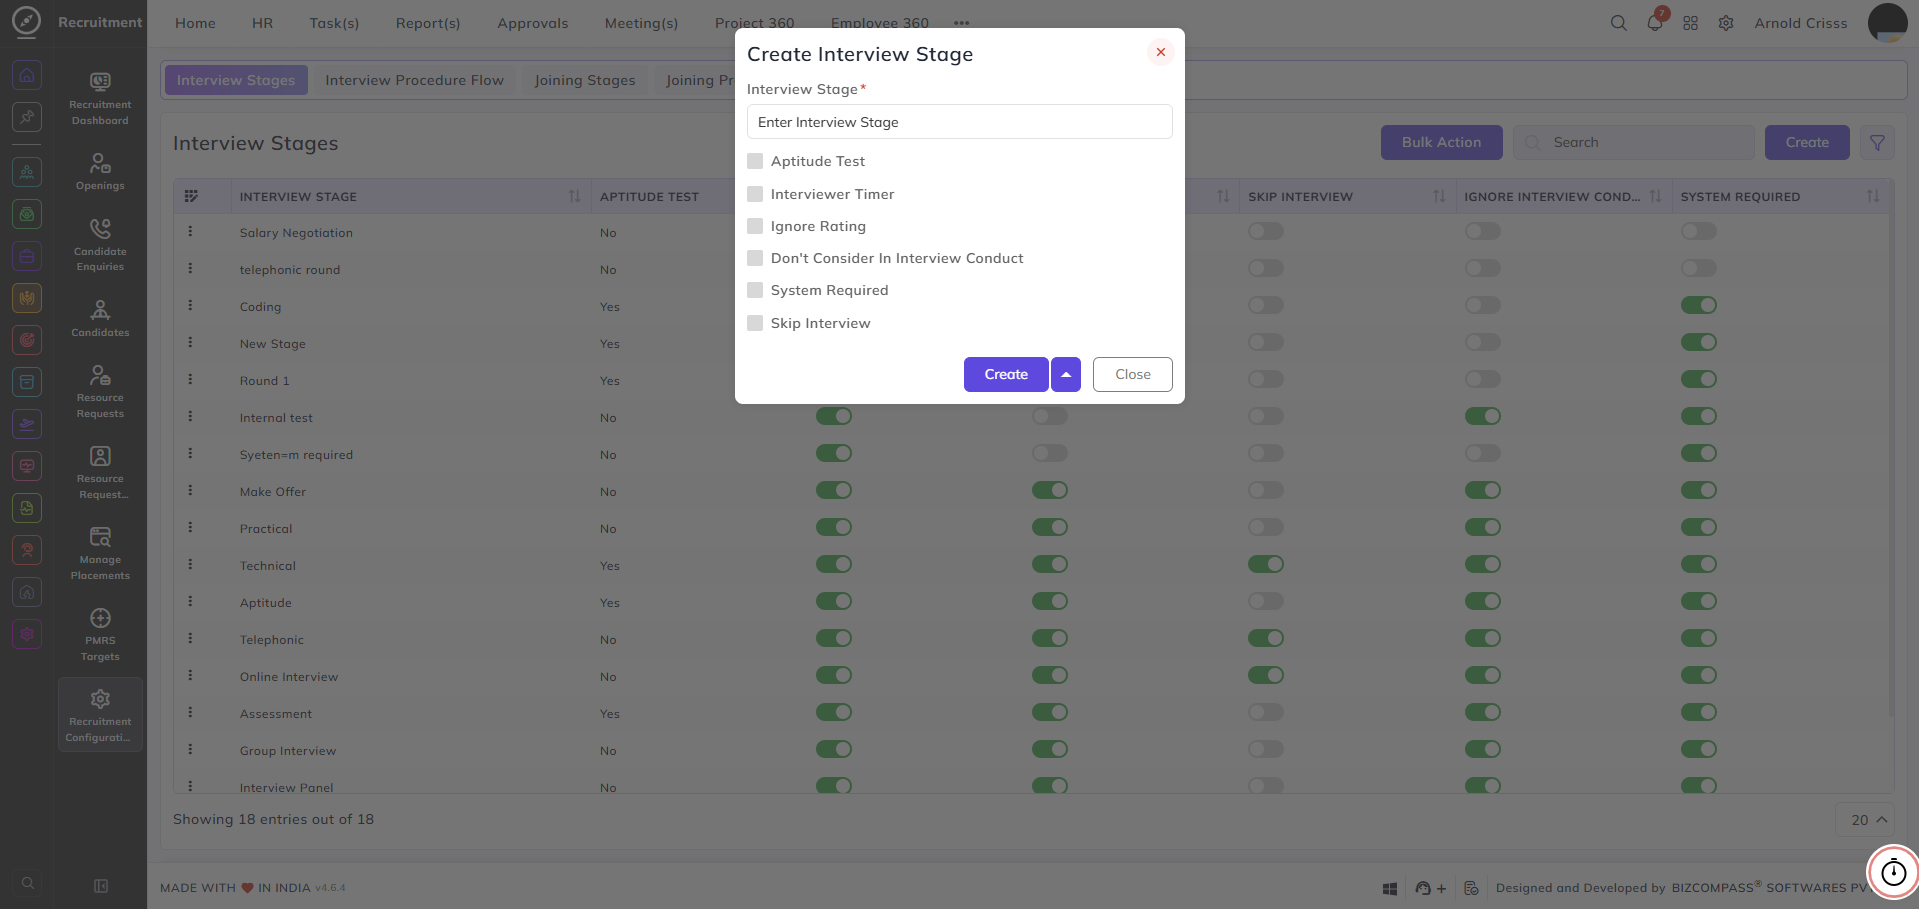Check the Skip Interview checkbox
The image size is (1919, 909).
click(755, 323)
